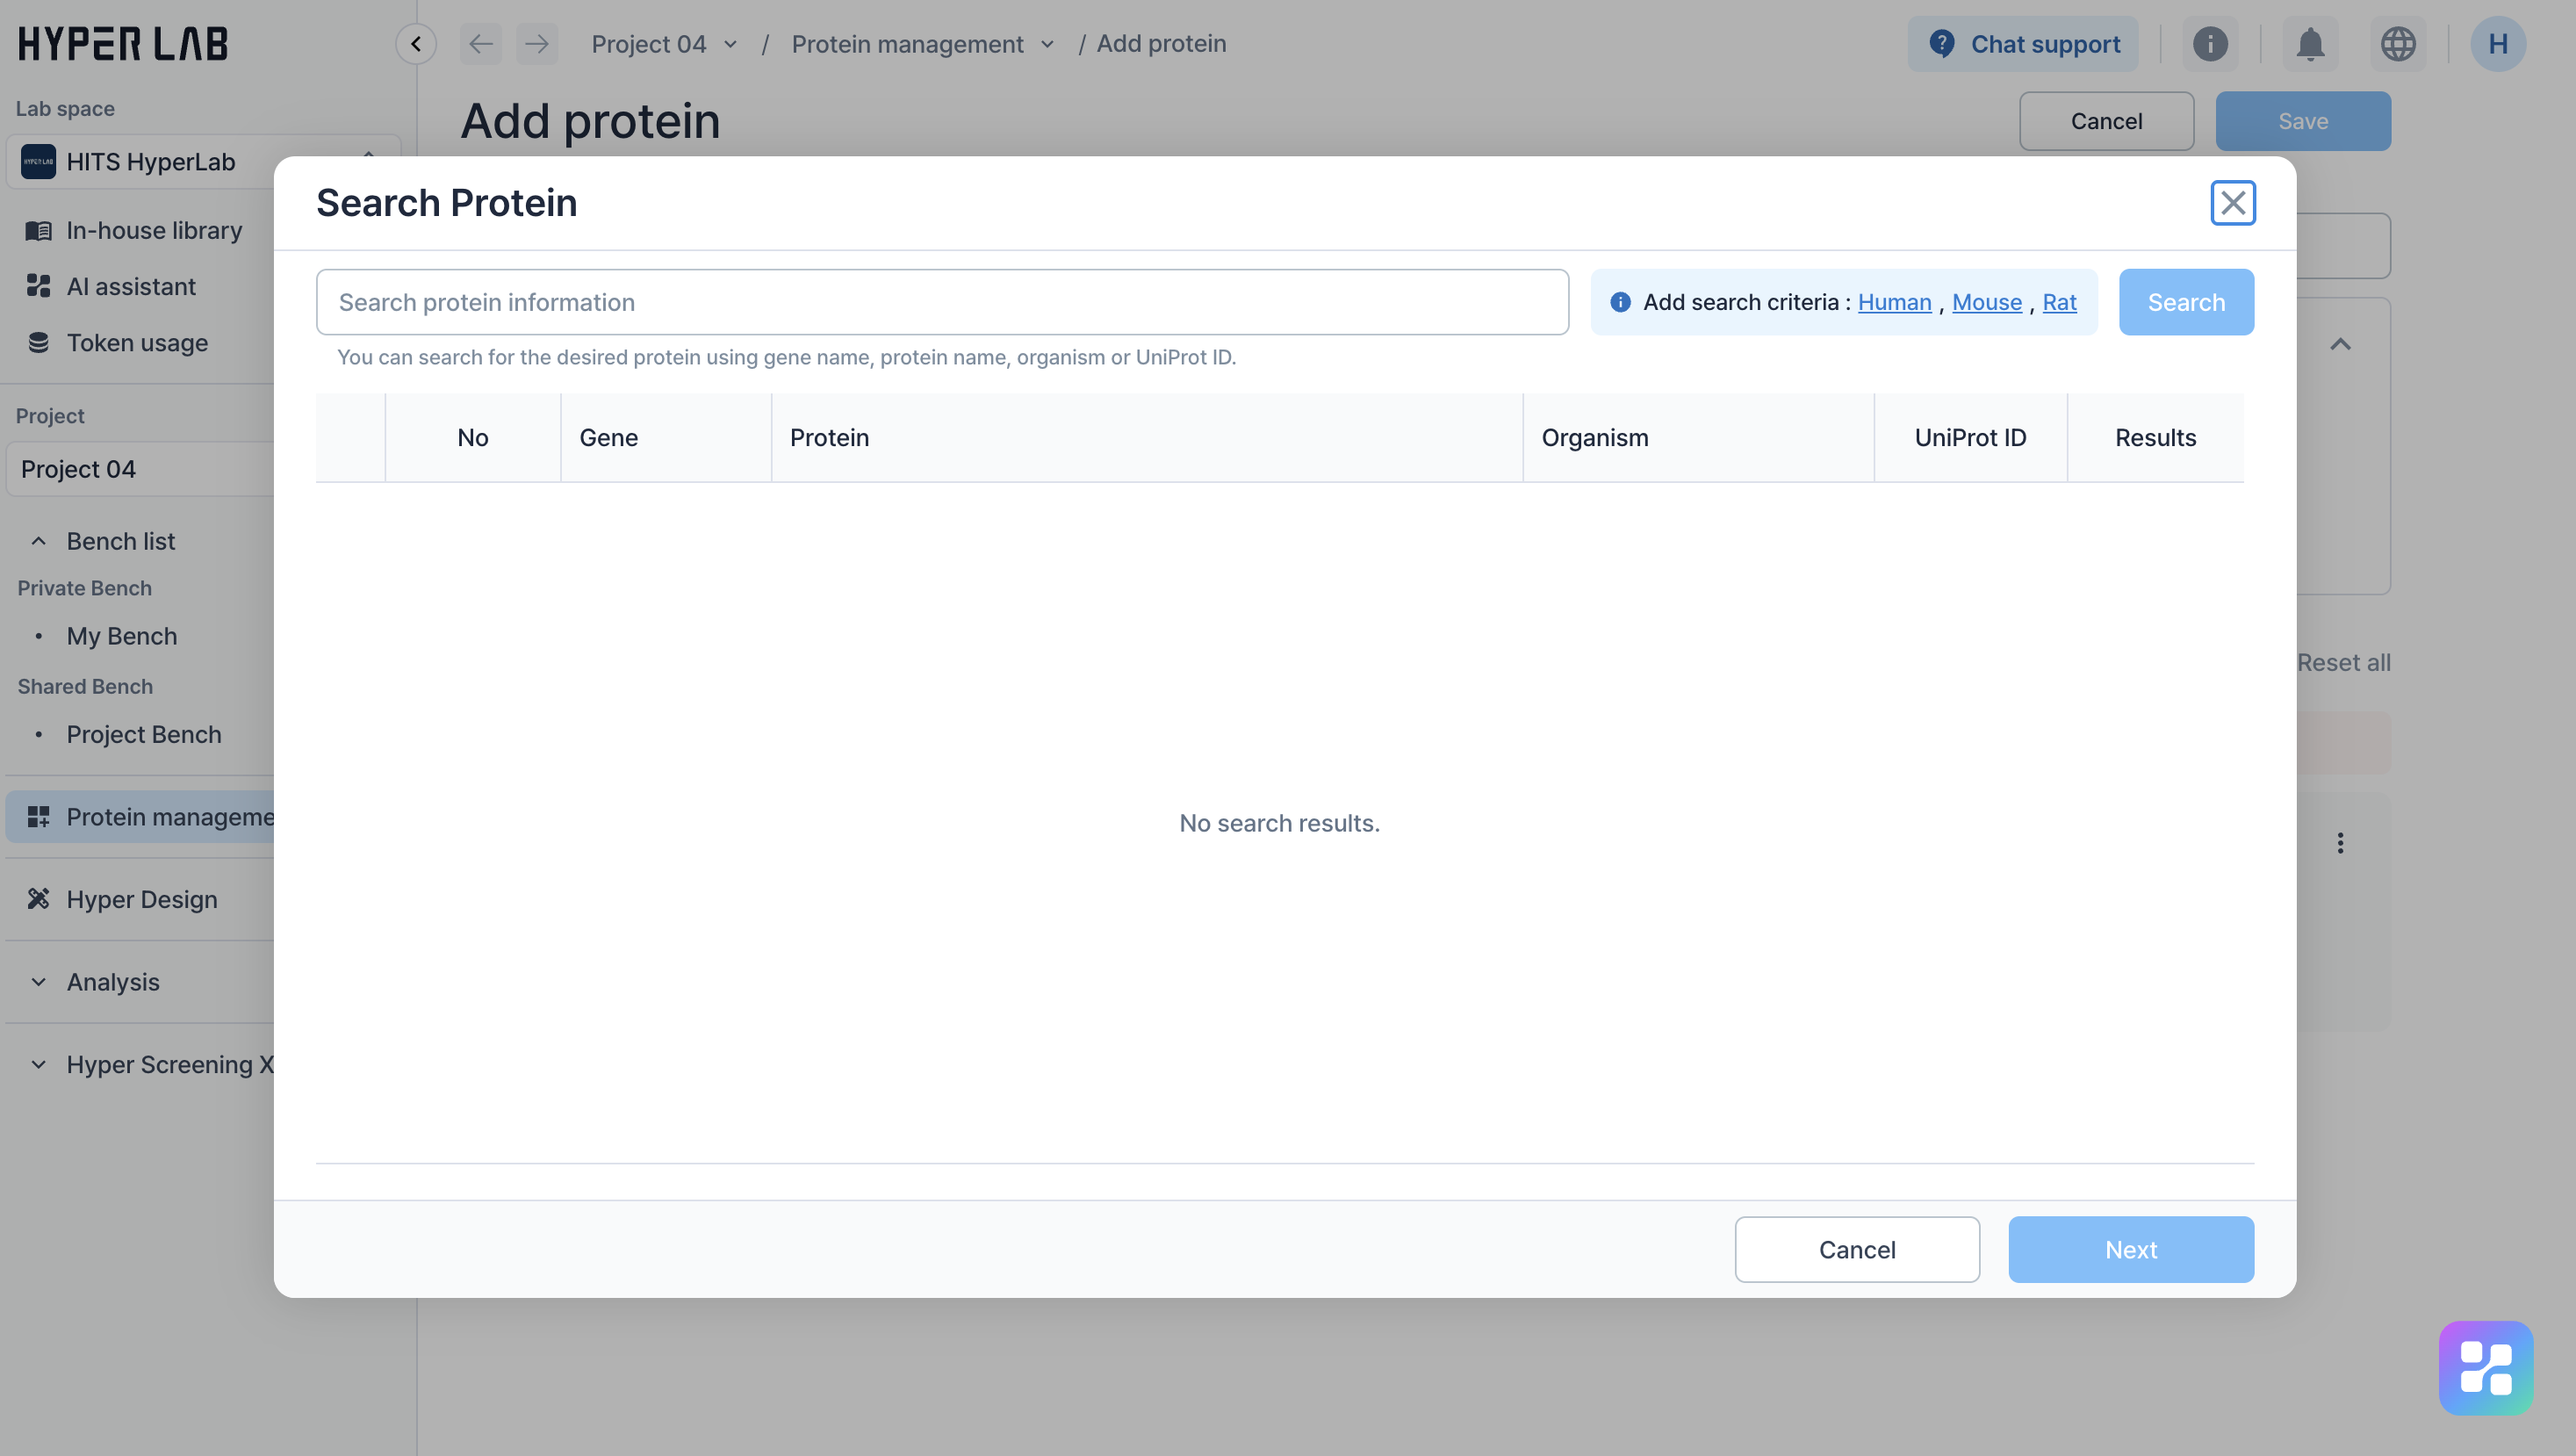Collapse sidebar with the chevron button
The image size is (2576, 1456).
416,44
